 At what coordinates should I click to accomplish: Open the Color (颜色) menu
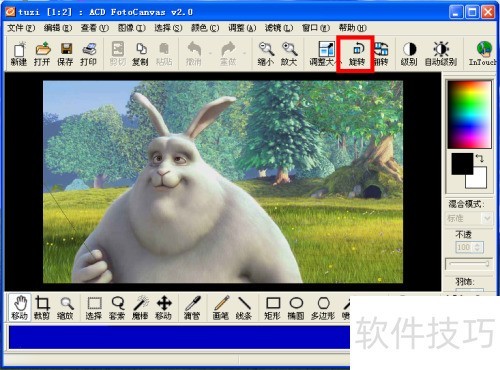205,28
